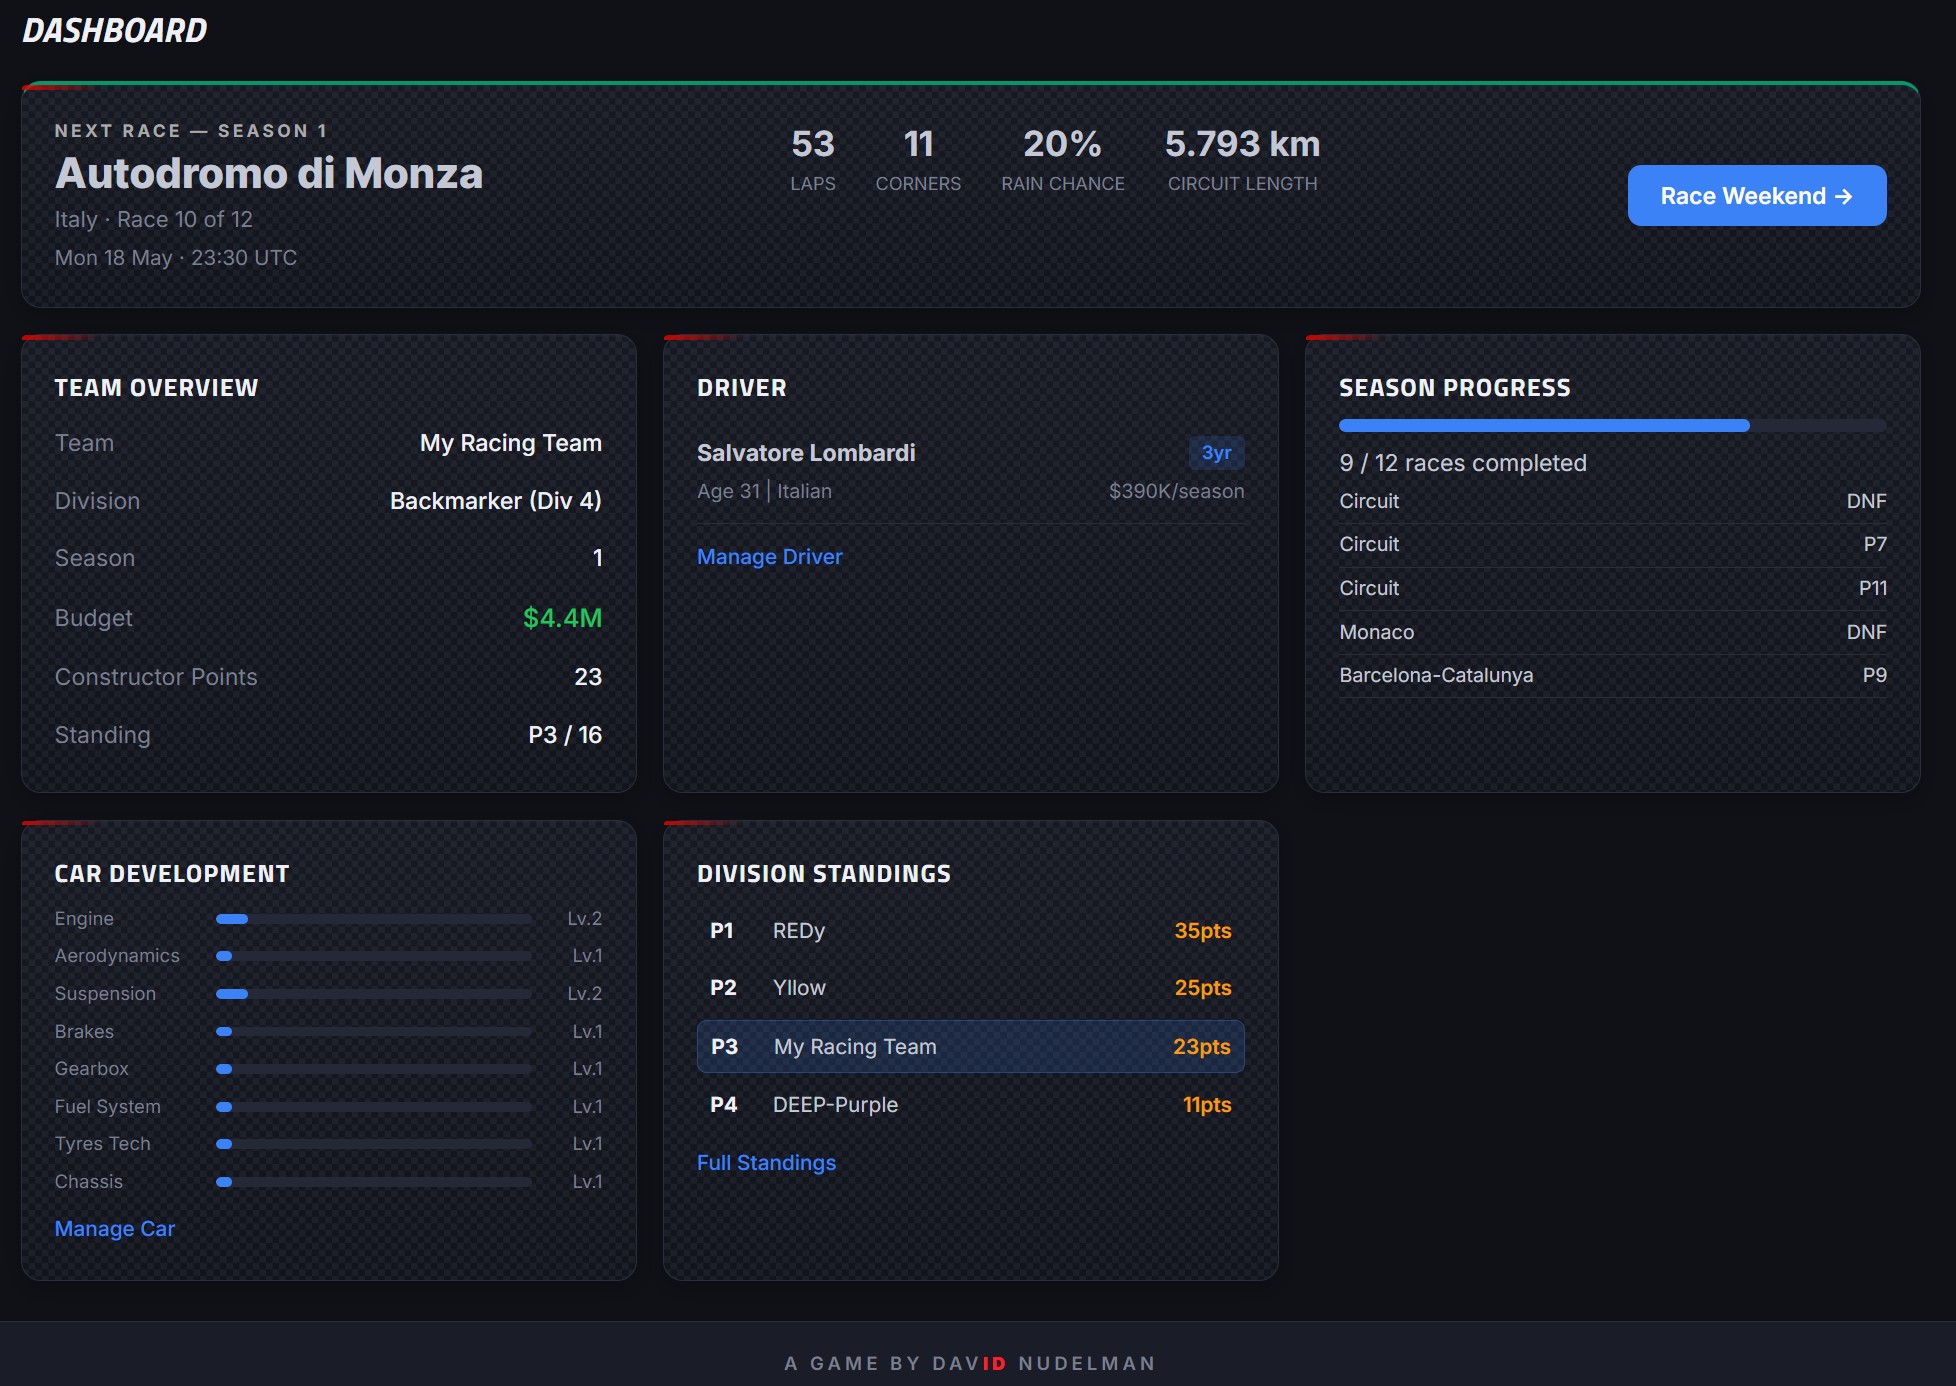Click the NEXT RACE — SEASON 1 label
The height and width of the screenshot is (1386, 1956).
(x=191, y=131)
